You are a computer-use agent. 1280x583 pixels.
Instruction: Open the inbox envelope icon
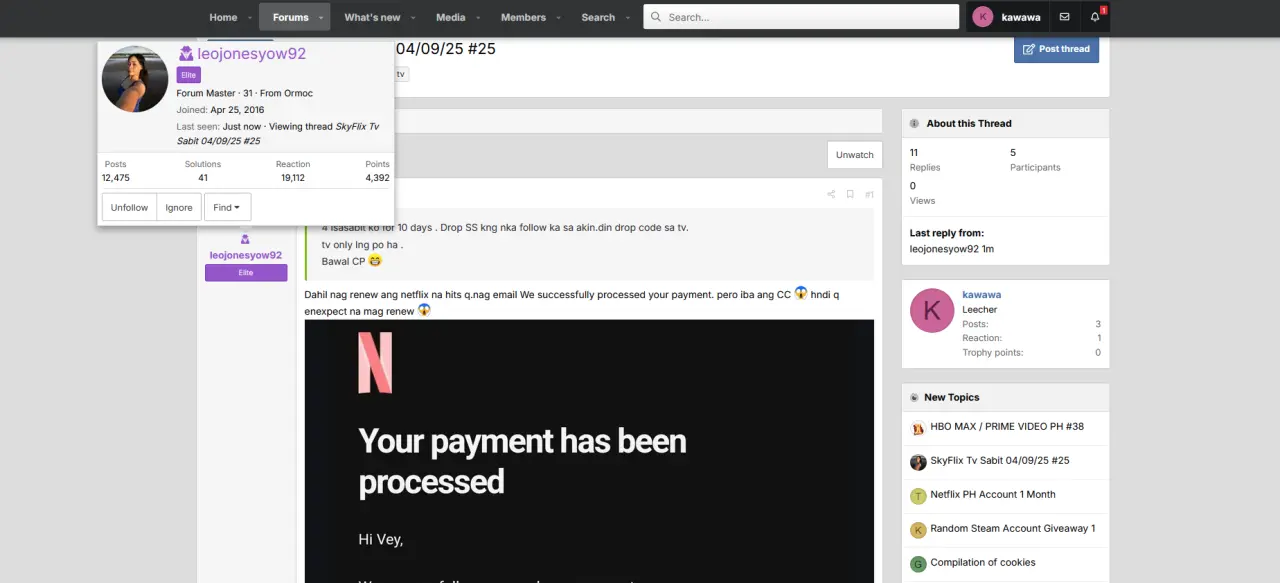(x=1064, y=17)
